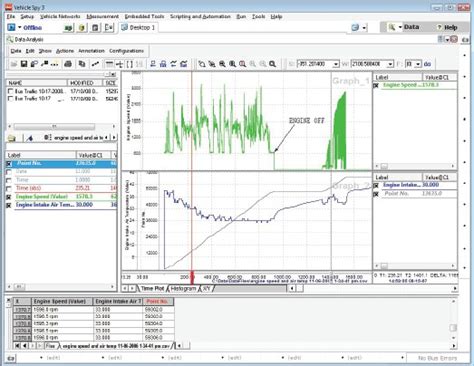The height and width of the screenshot is (366, 474).
Task: Toggle Point No. checkbox in Graph_2 legend
Action: click(x=376, y=194)
